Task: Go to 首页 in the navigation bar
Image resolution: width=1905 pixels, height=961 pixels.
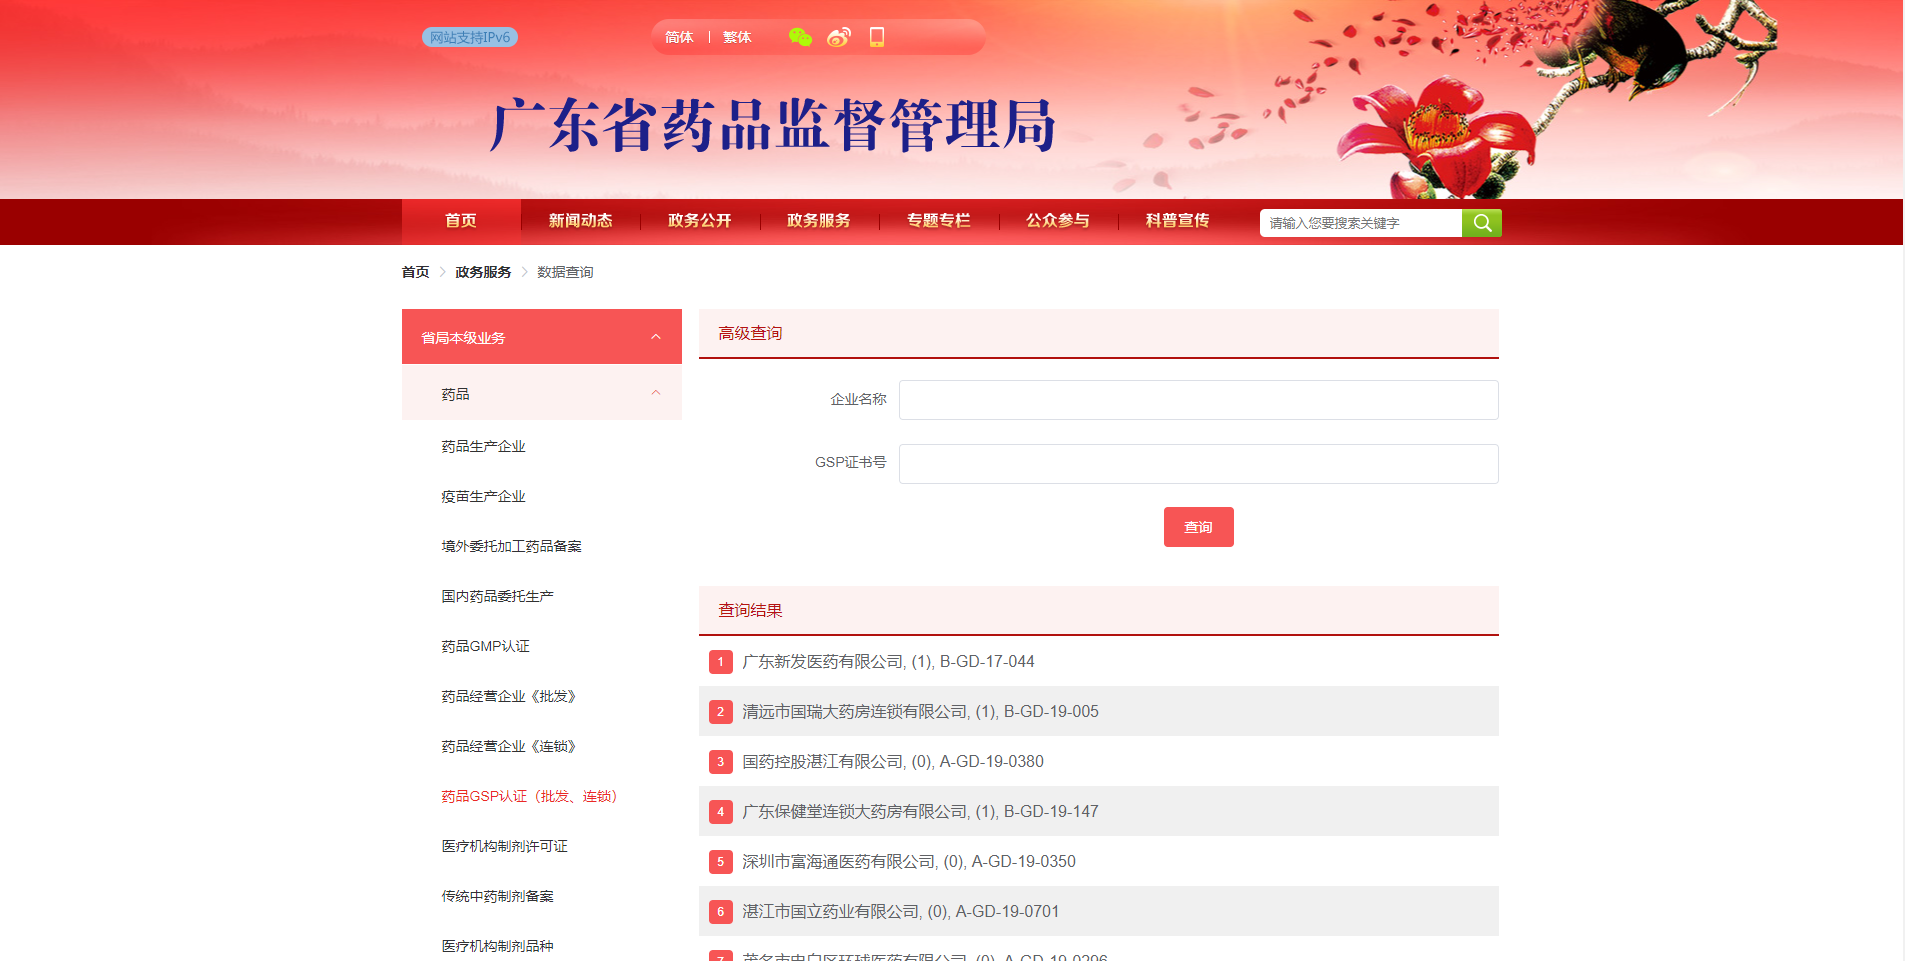Action: point(461,221)
